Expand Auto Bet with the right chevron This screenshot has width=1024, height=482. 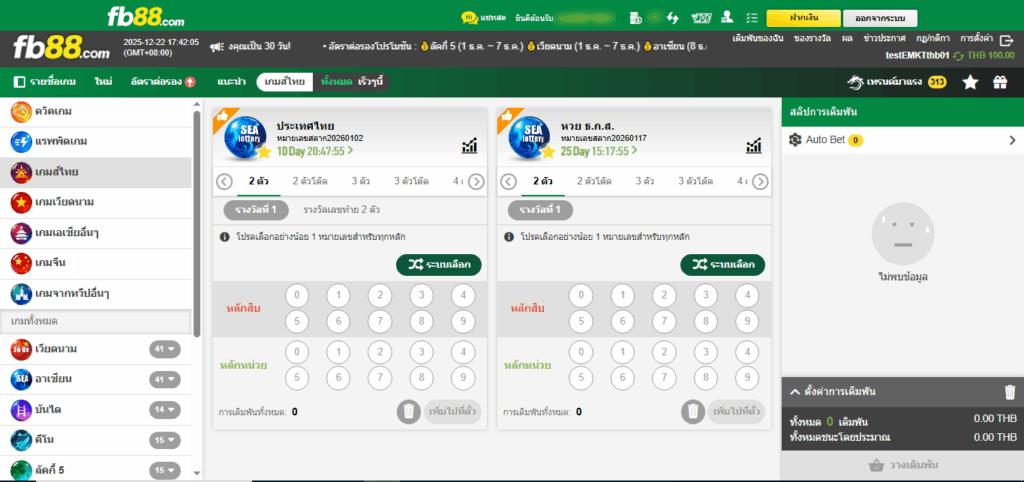[1012, 140]
